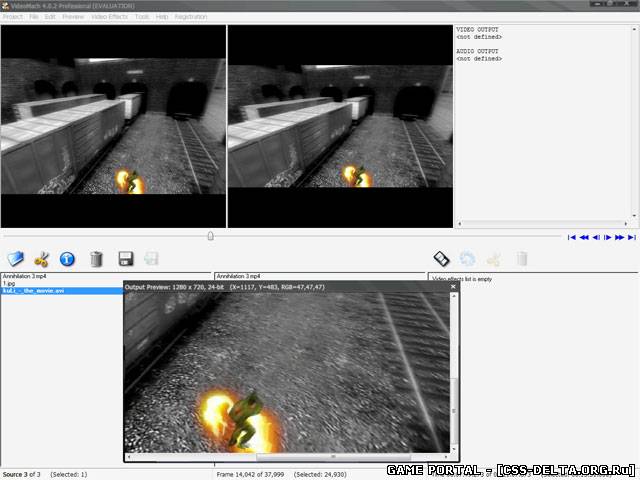Click the frame position slider handle
Screen dimensions: 640x480
[x=211, y=236]
